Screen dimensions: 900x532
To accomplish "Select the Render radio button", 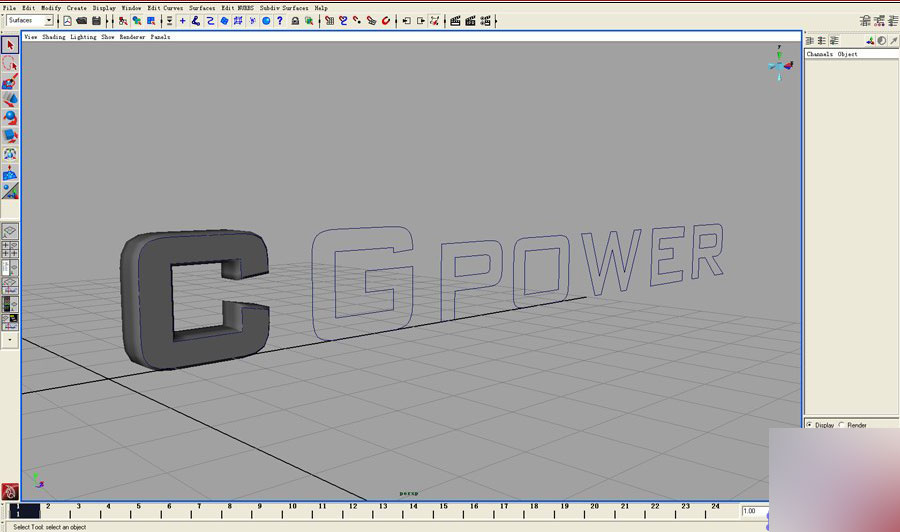I will click(x=841, y=425).
